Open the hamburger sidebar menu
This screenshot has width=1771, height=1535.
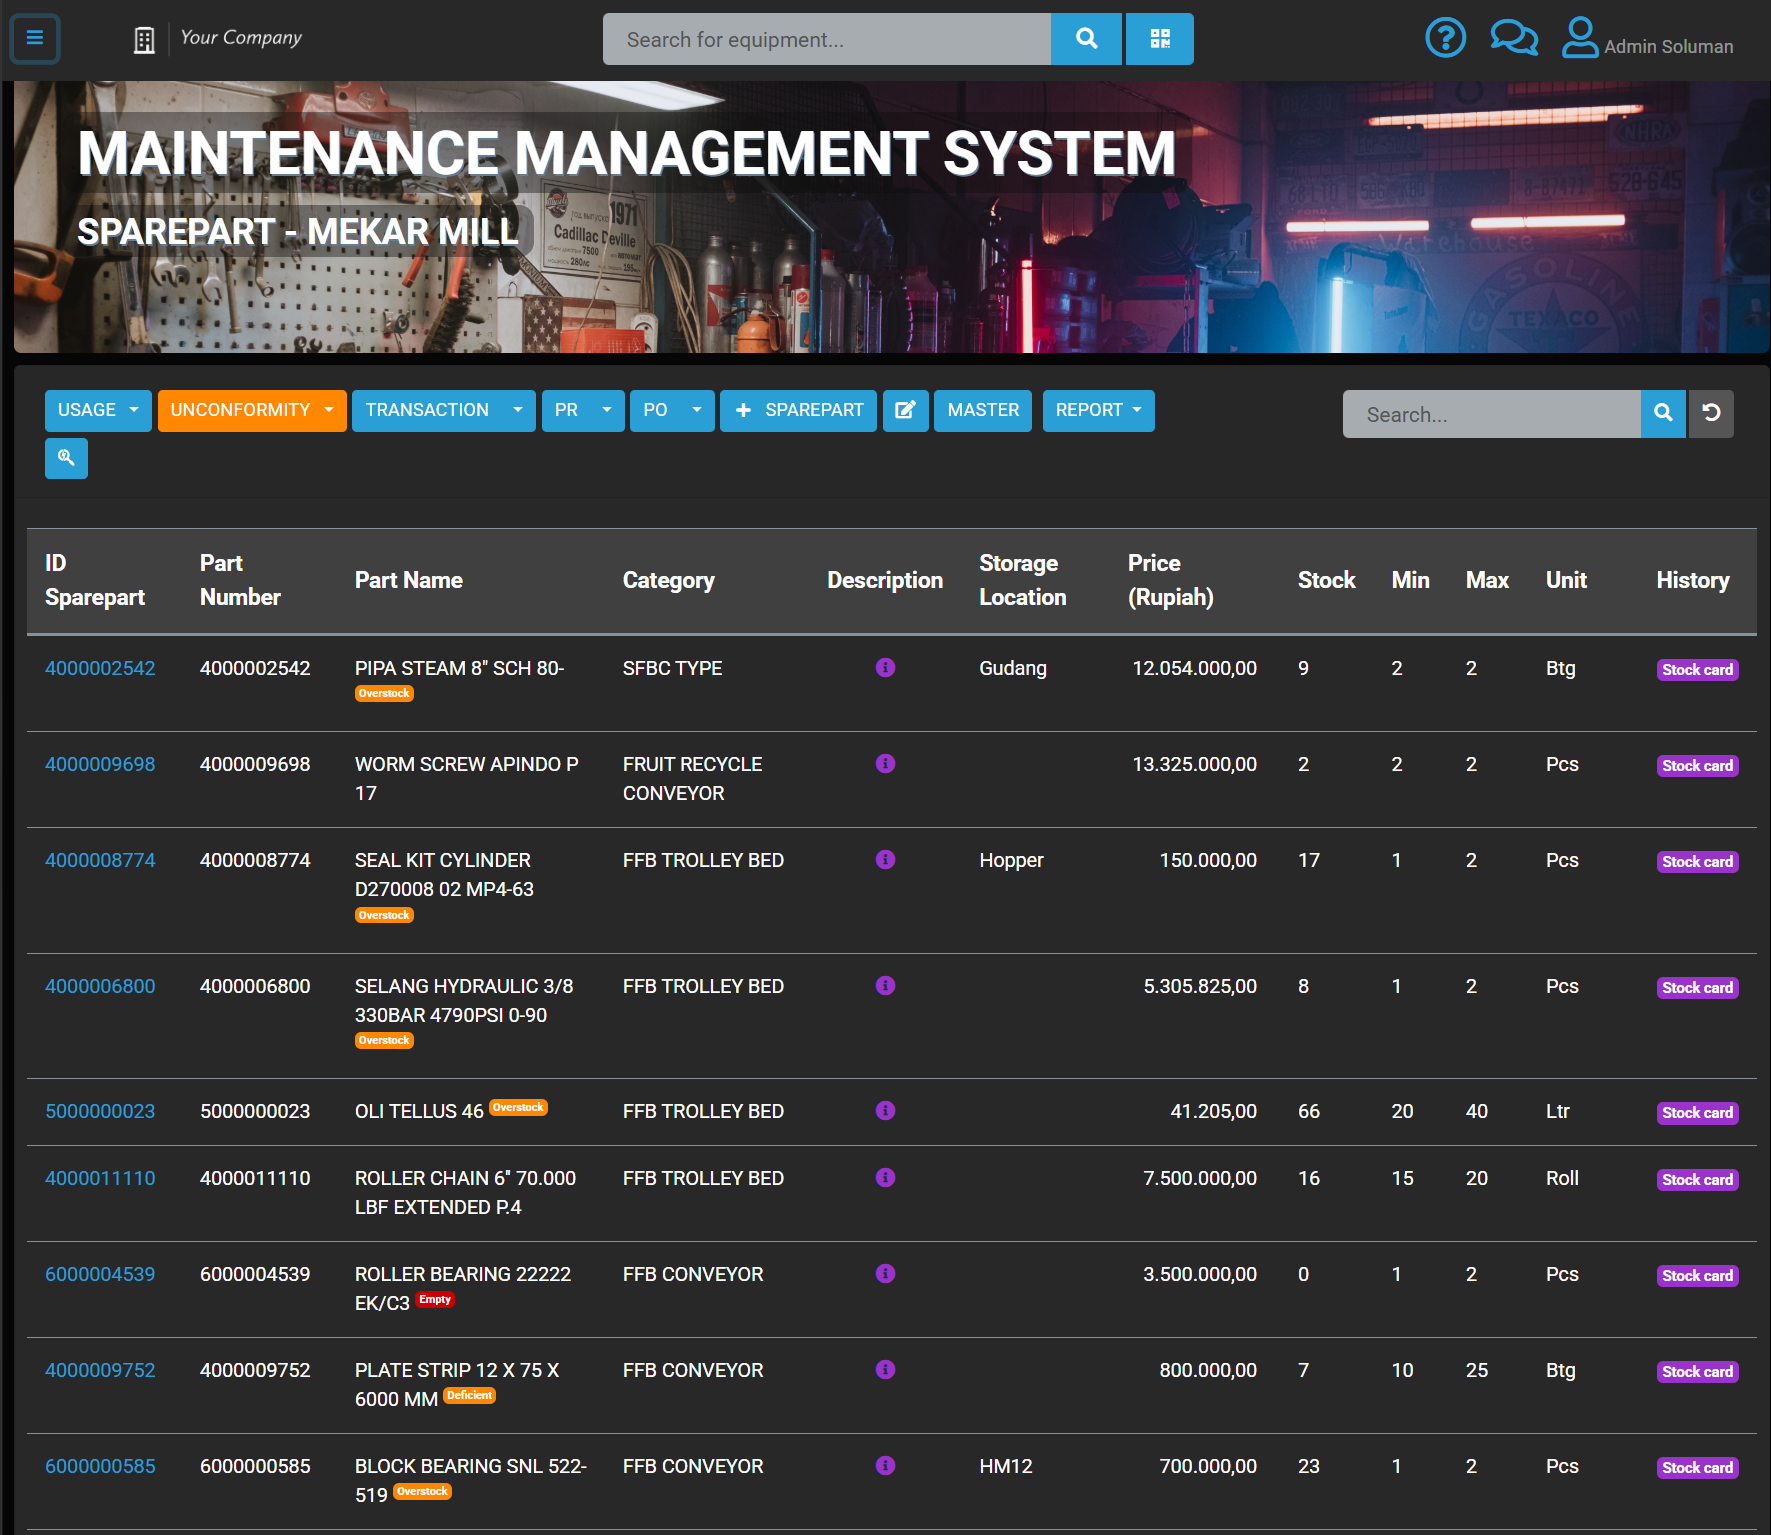point(35,39)
